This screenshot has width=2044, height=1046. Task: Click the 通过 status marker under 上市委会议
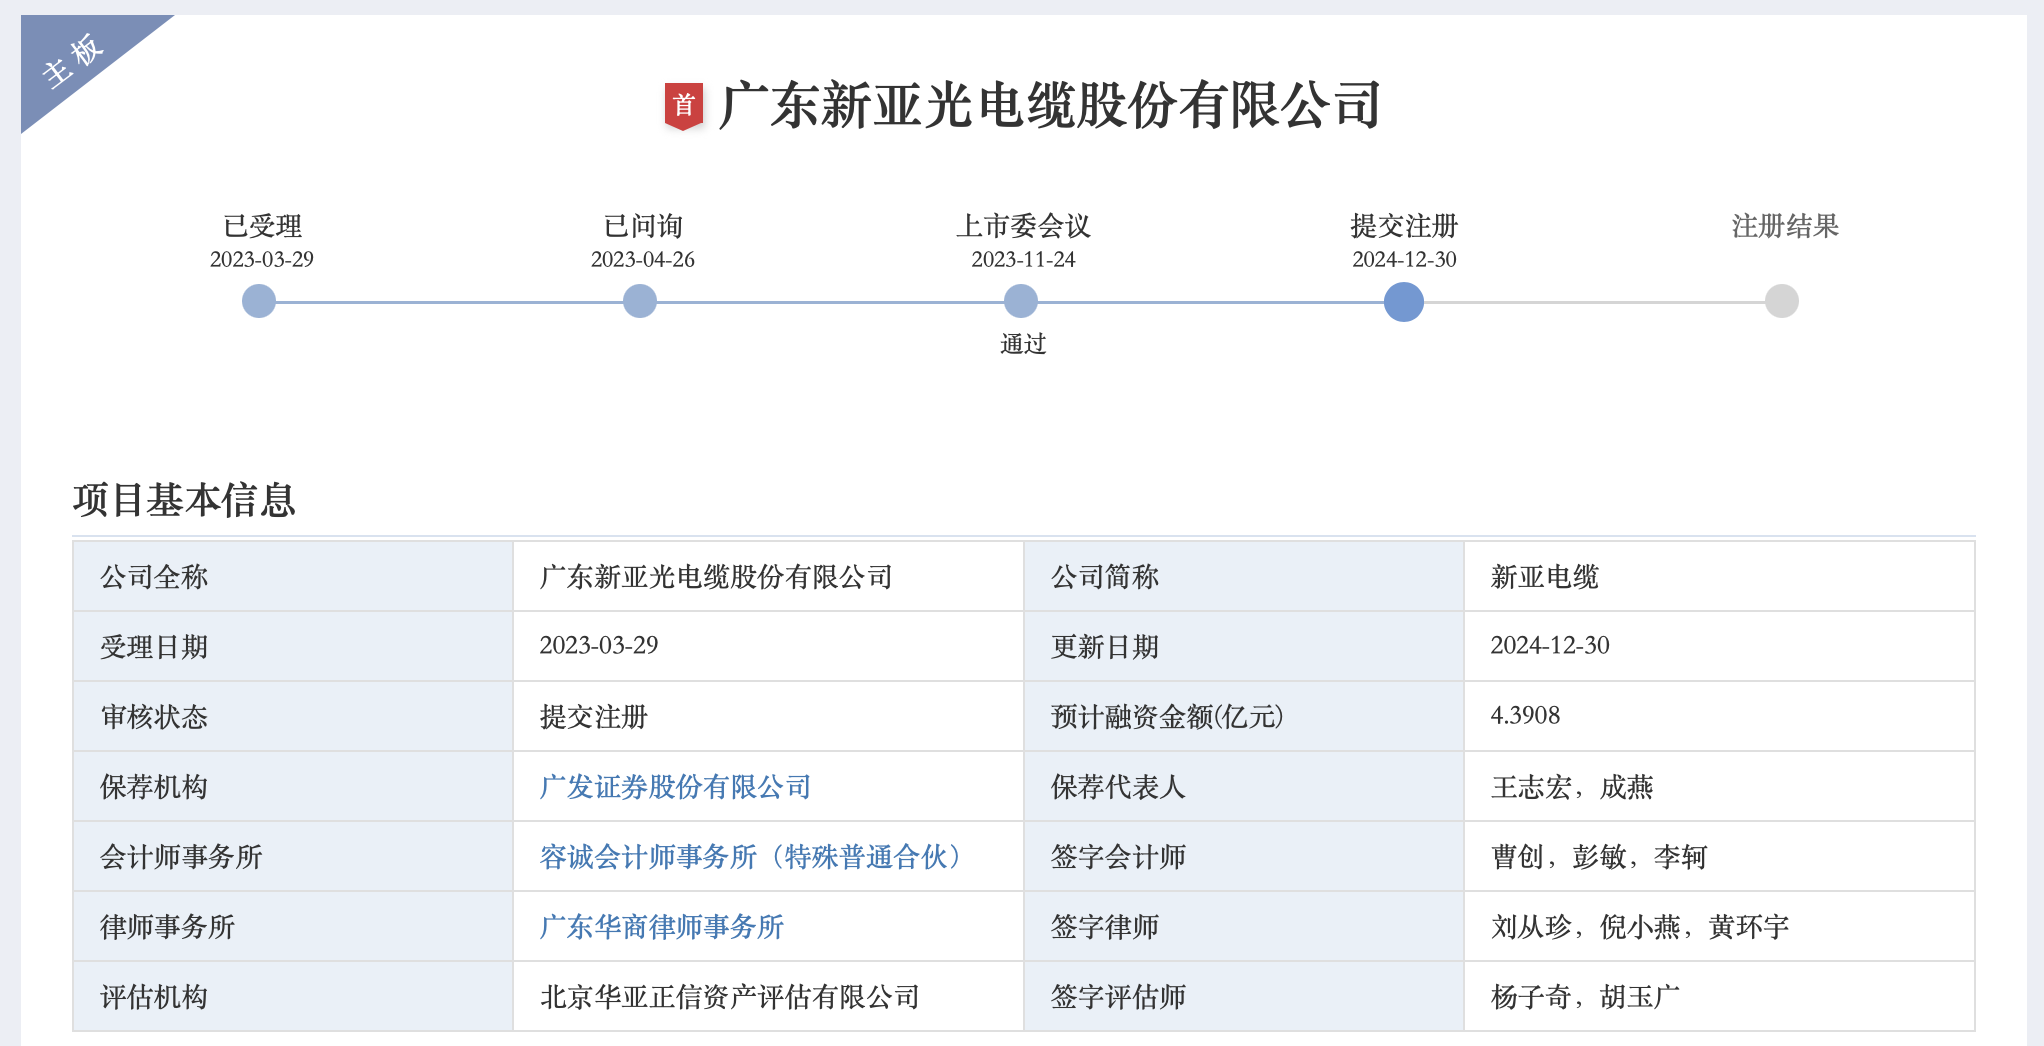pyautogui.click(x=1021, y=344)
